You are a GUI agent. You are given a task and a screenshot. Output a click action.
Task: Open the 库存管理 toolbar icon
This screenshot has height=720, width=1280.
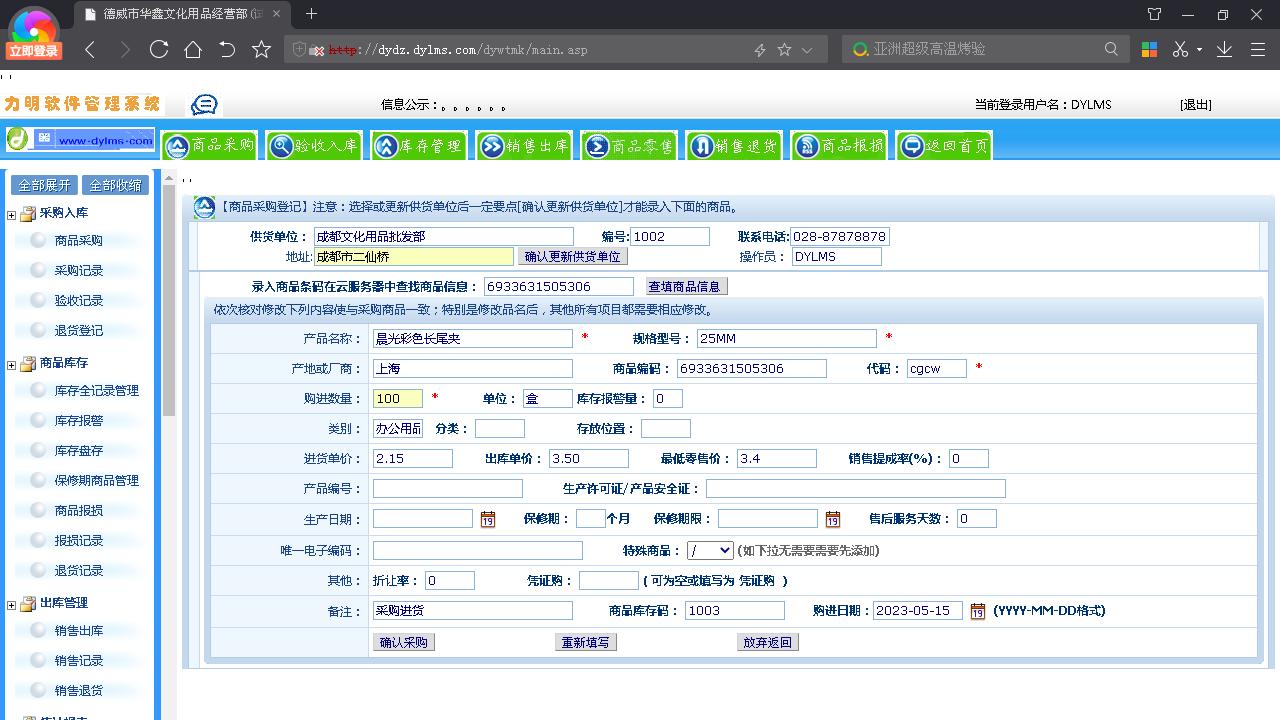click(x=419, y=145)
